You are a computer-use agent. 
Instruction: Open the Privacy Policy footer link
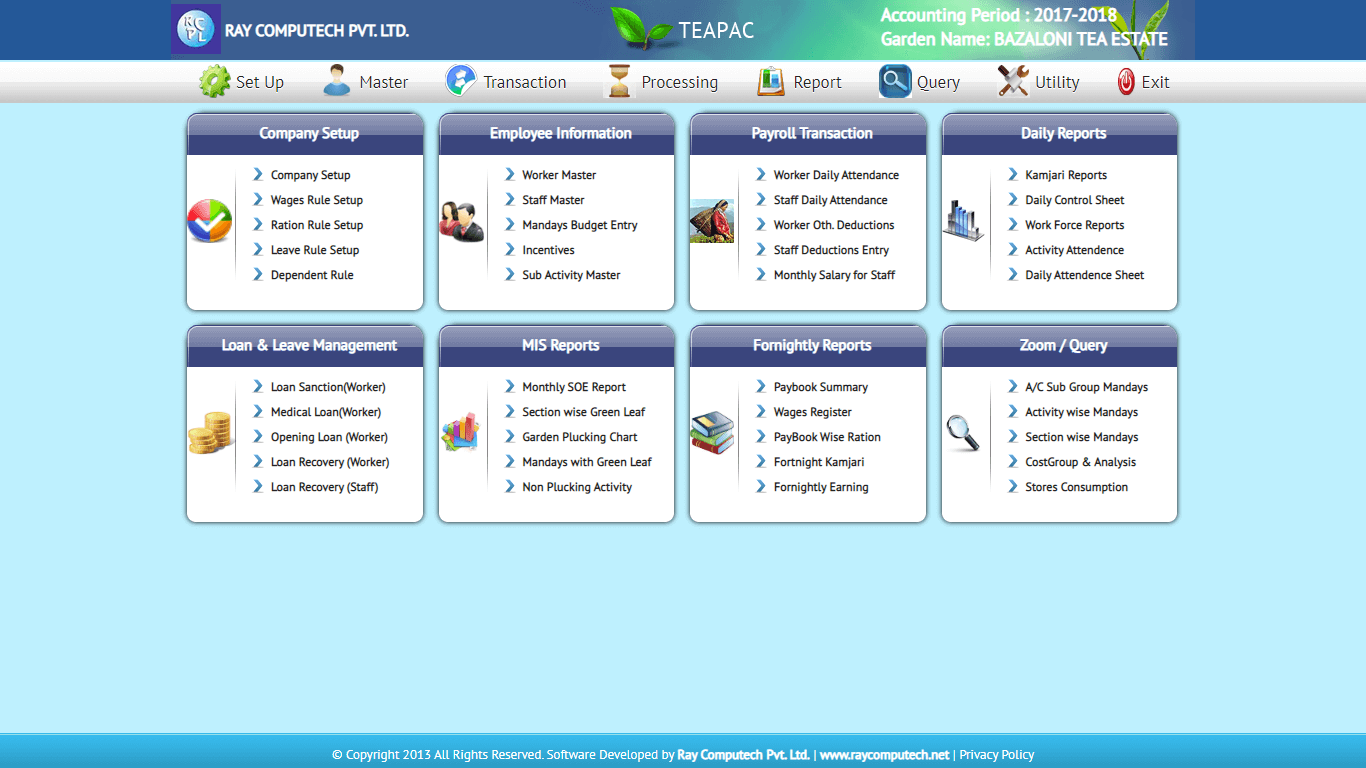pyautogui.click(x=997, y=755)
